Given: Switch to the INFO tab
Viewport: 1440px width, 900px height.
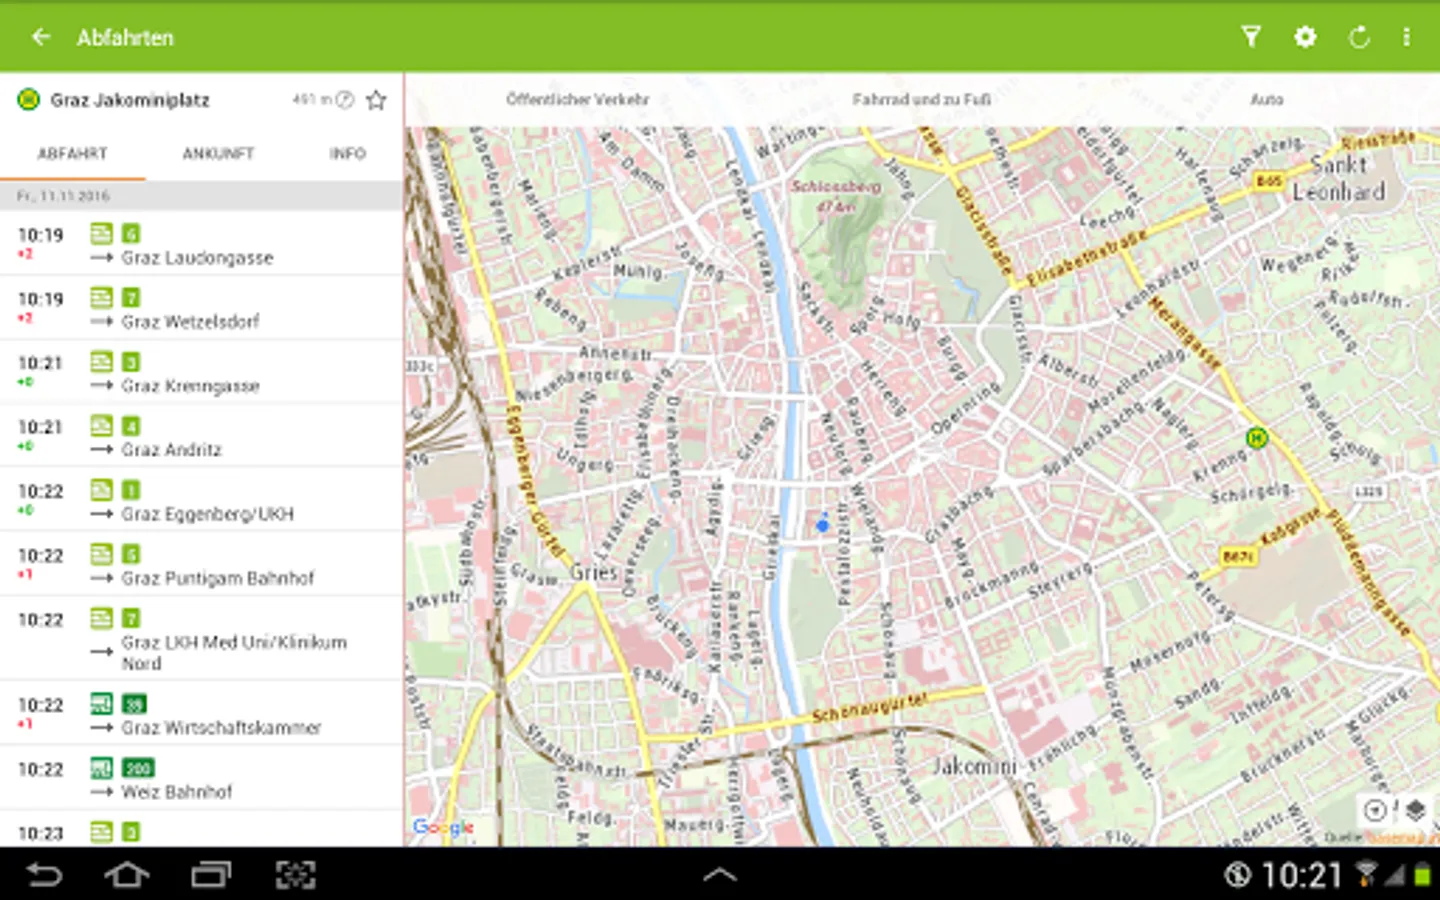Looking at the screenshot, I should [347, 153].
